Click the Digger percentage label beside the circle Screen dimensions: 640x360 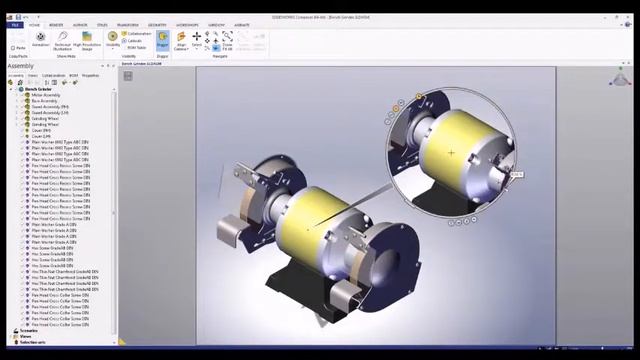click(x=516, y=175)
